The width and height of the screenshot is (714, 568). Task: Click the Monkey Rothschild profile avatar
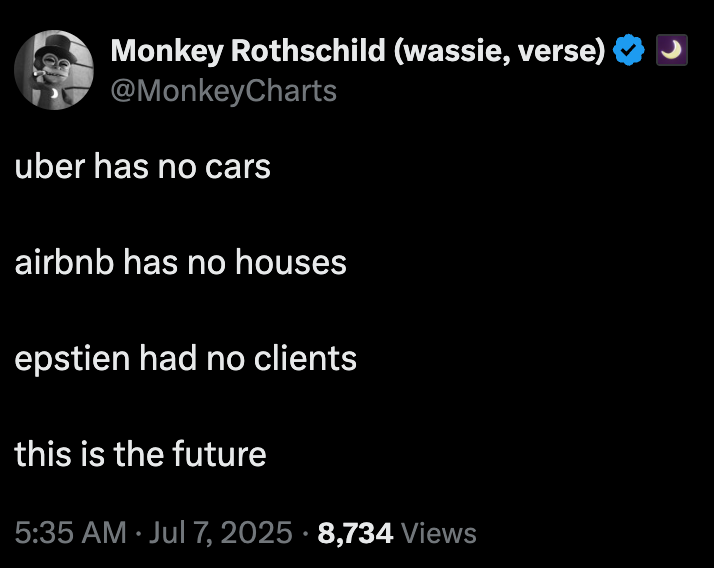(x=56, y=69)
